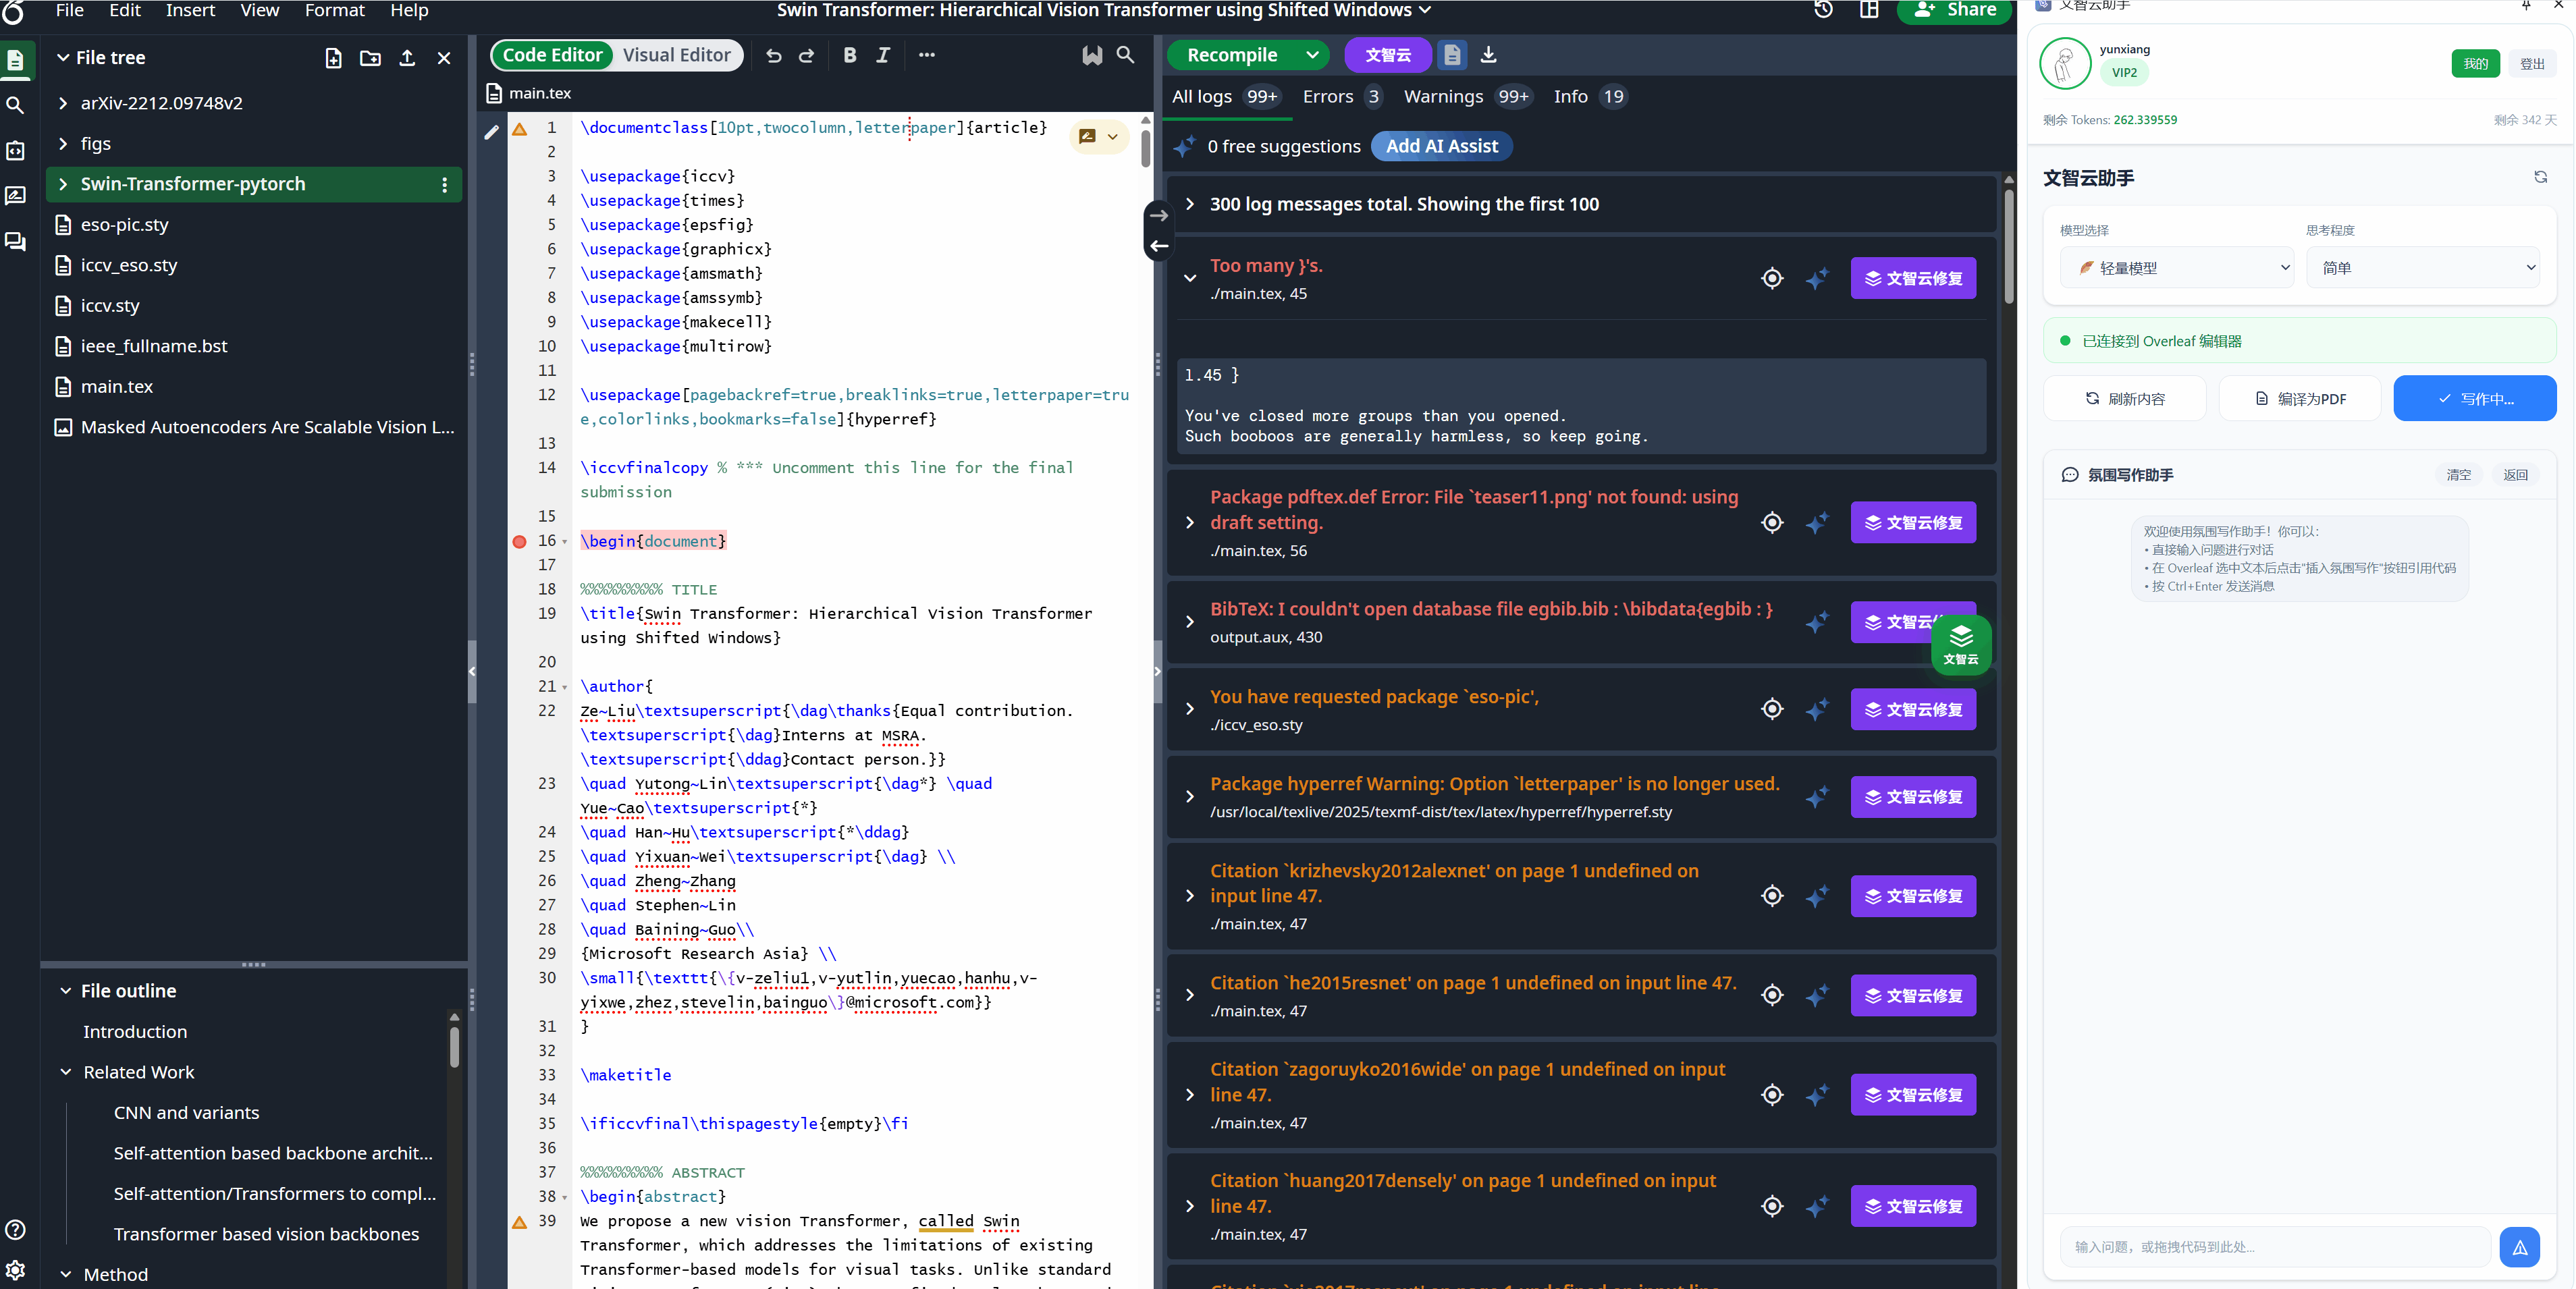Open the Format menu
Viewport: 2576px width, 1289px height.
point(334,11)
